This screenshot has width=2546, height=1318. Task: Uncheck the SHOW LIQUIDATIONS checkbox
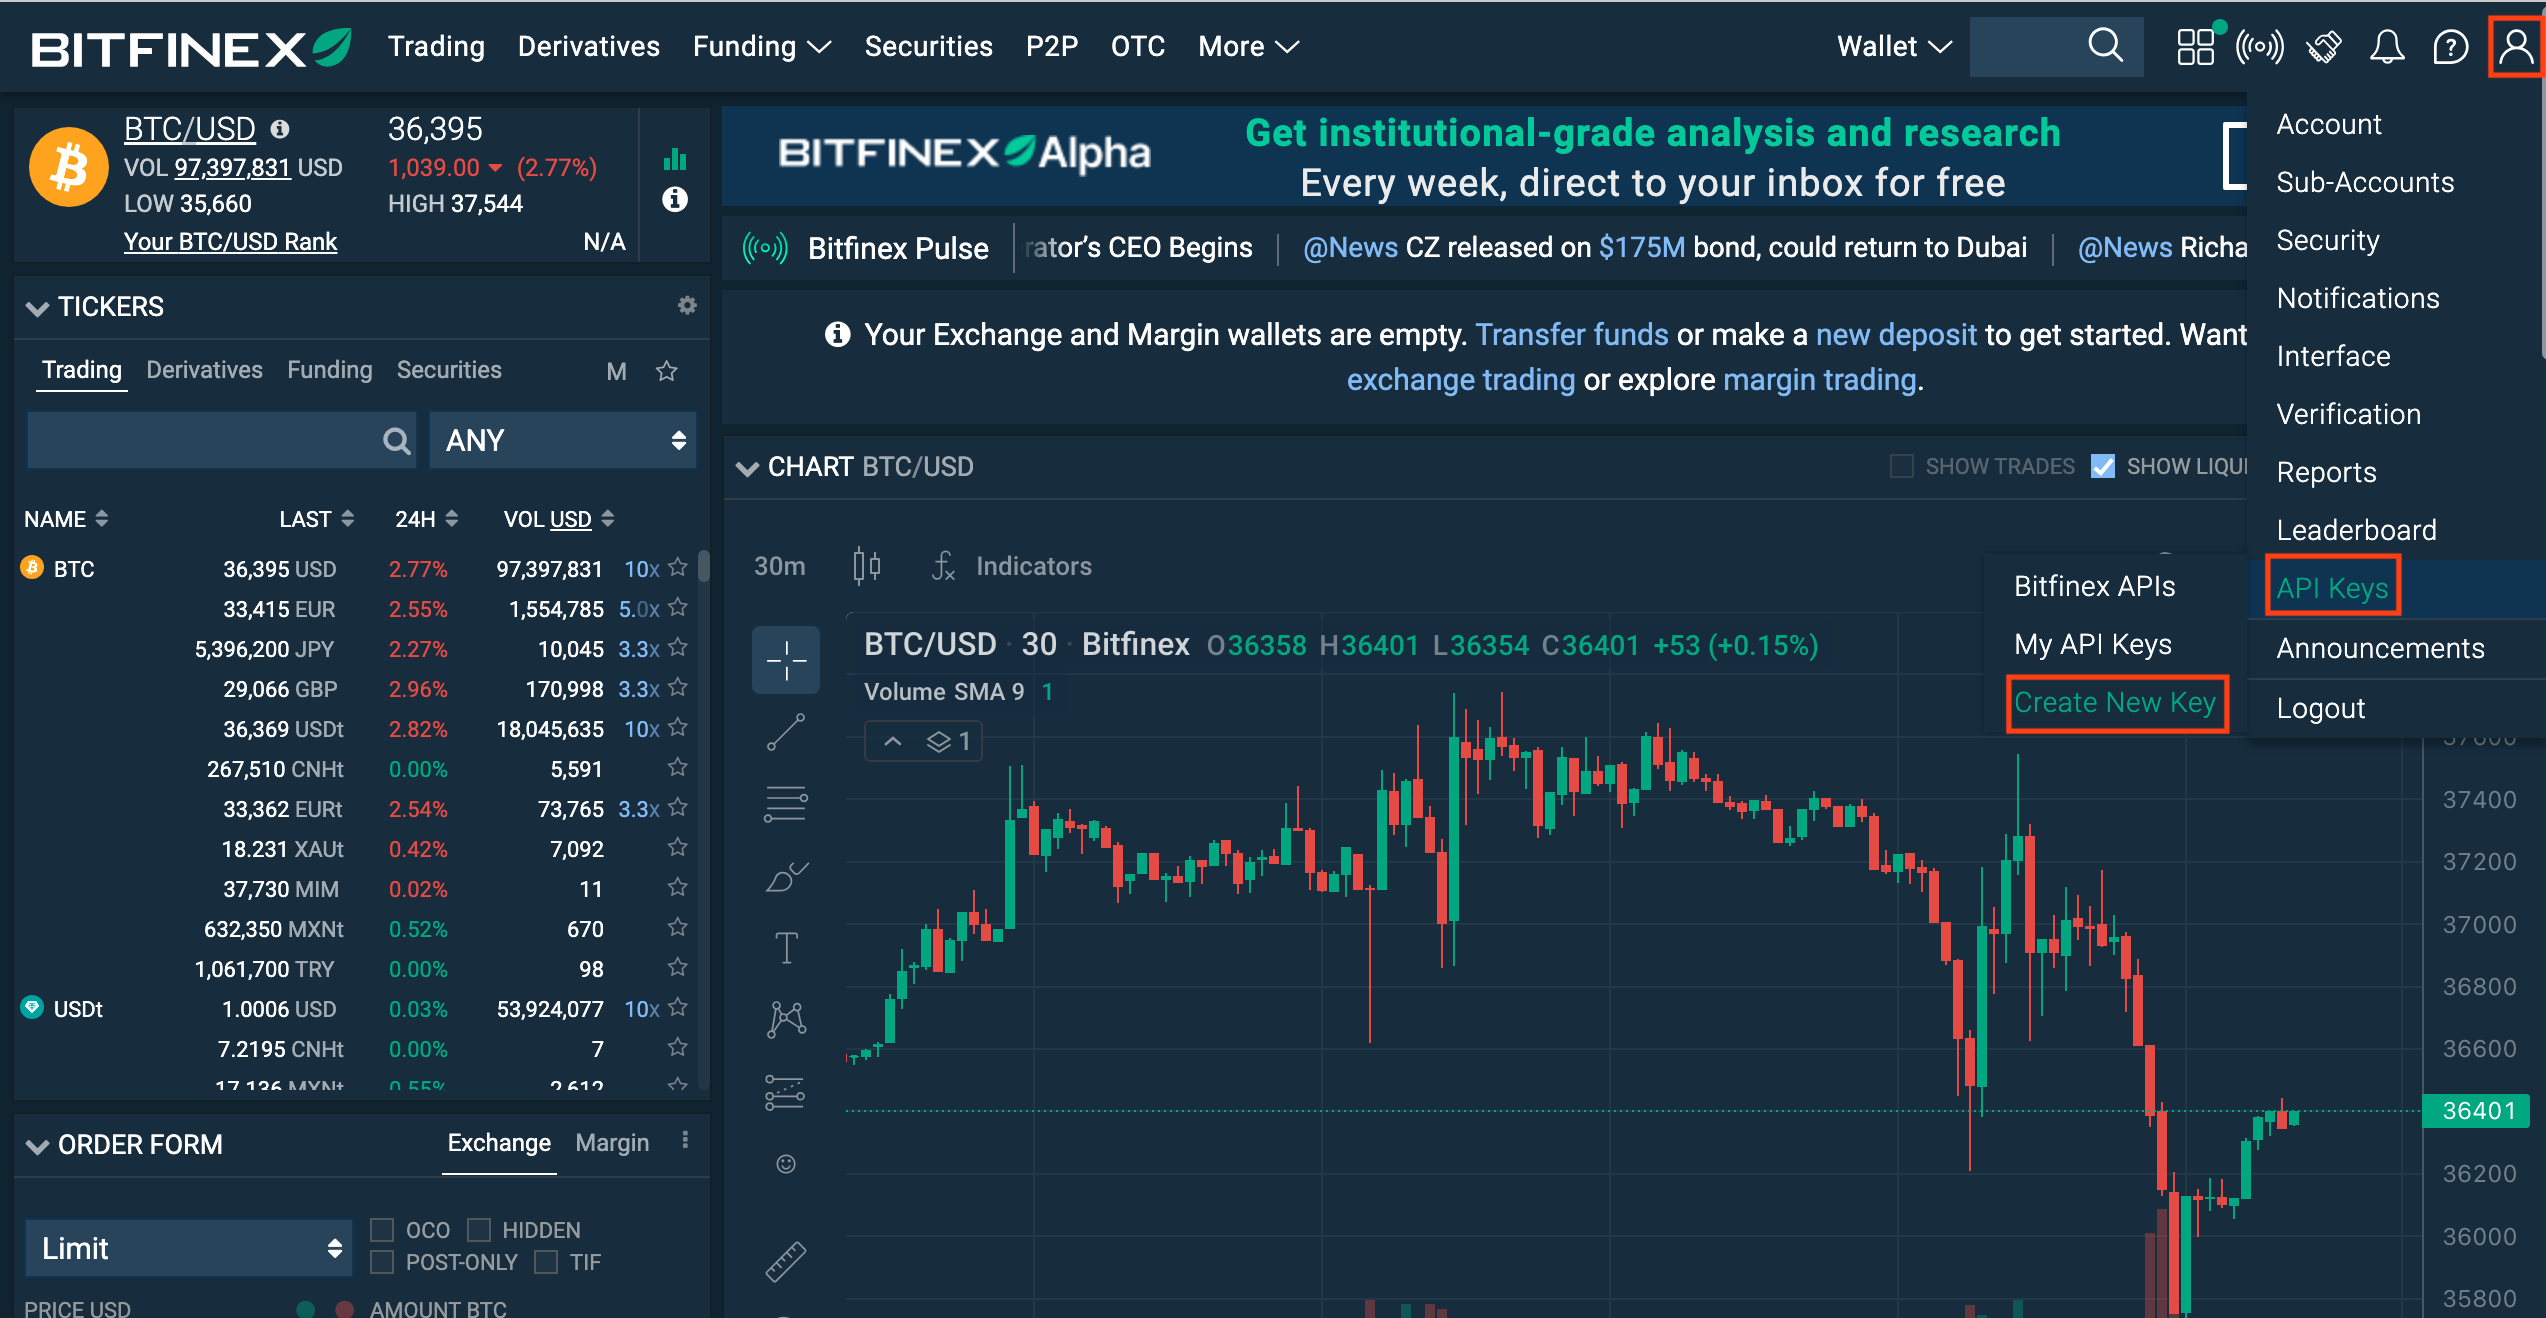[x=2103, y=466]
